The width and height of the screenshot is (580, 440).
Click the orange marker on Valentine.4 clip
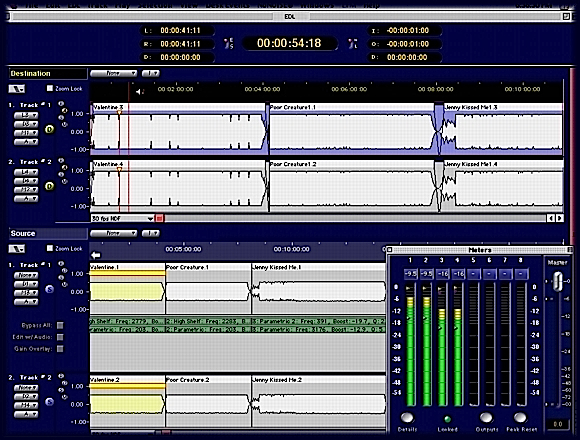coord(119,169)
